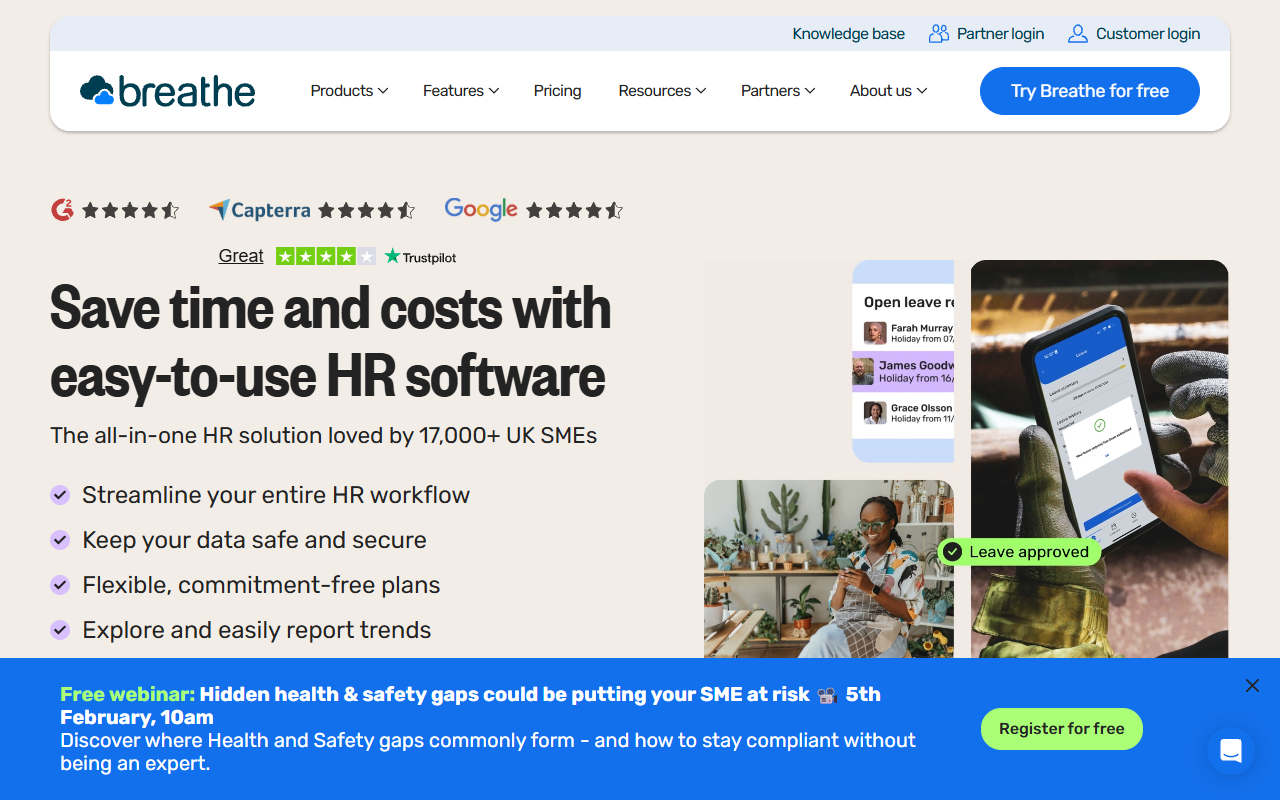Expand the Resources dropdown menu
This screenshot has height=800, width=1280.
[662, 91]
